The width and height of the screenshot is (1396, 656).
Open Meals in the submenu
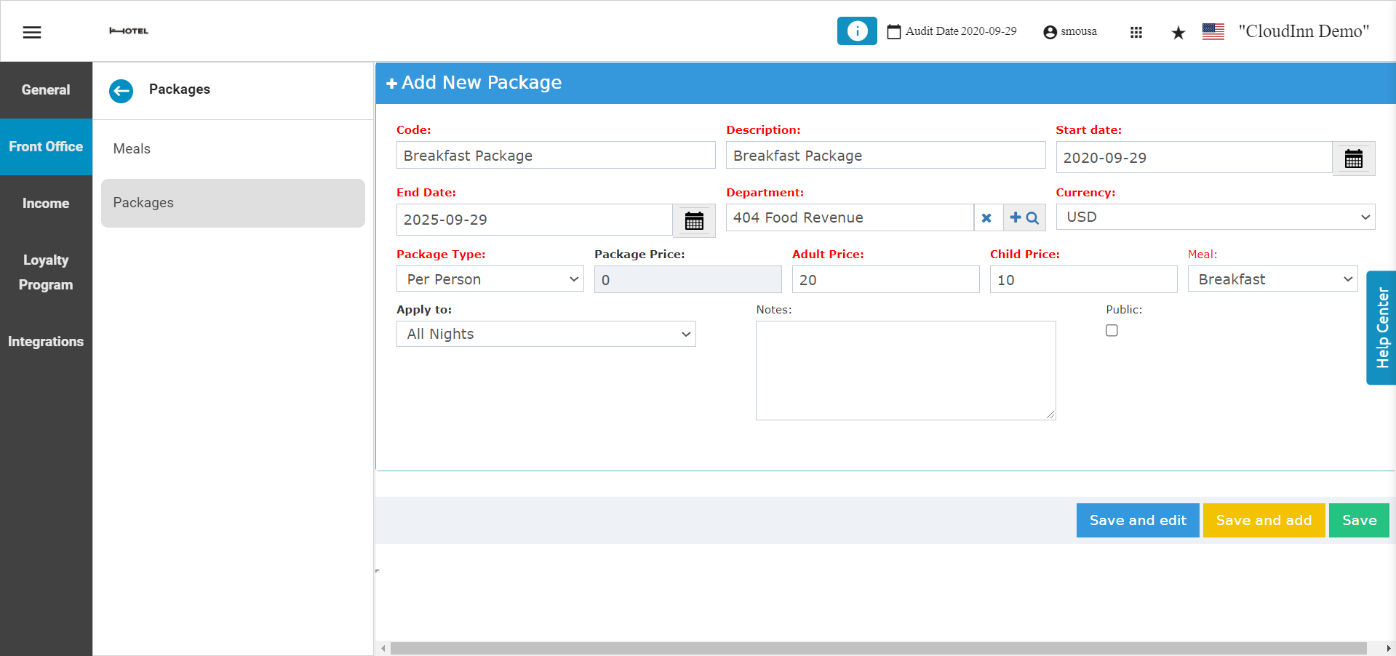point(233,149)
